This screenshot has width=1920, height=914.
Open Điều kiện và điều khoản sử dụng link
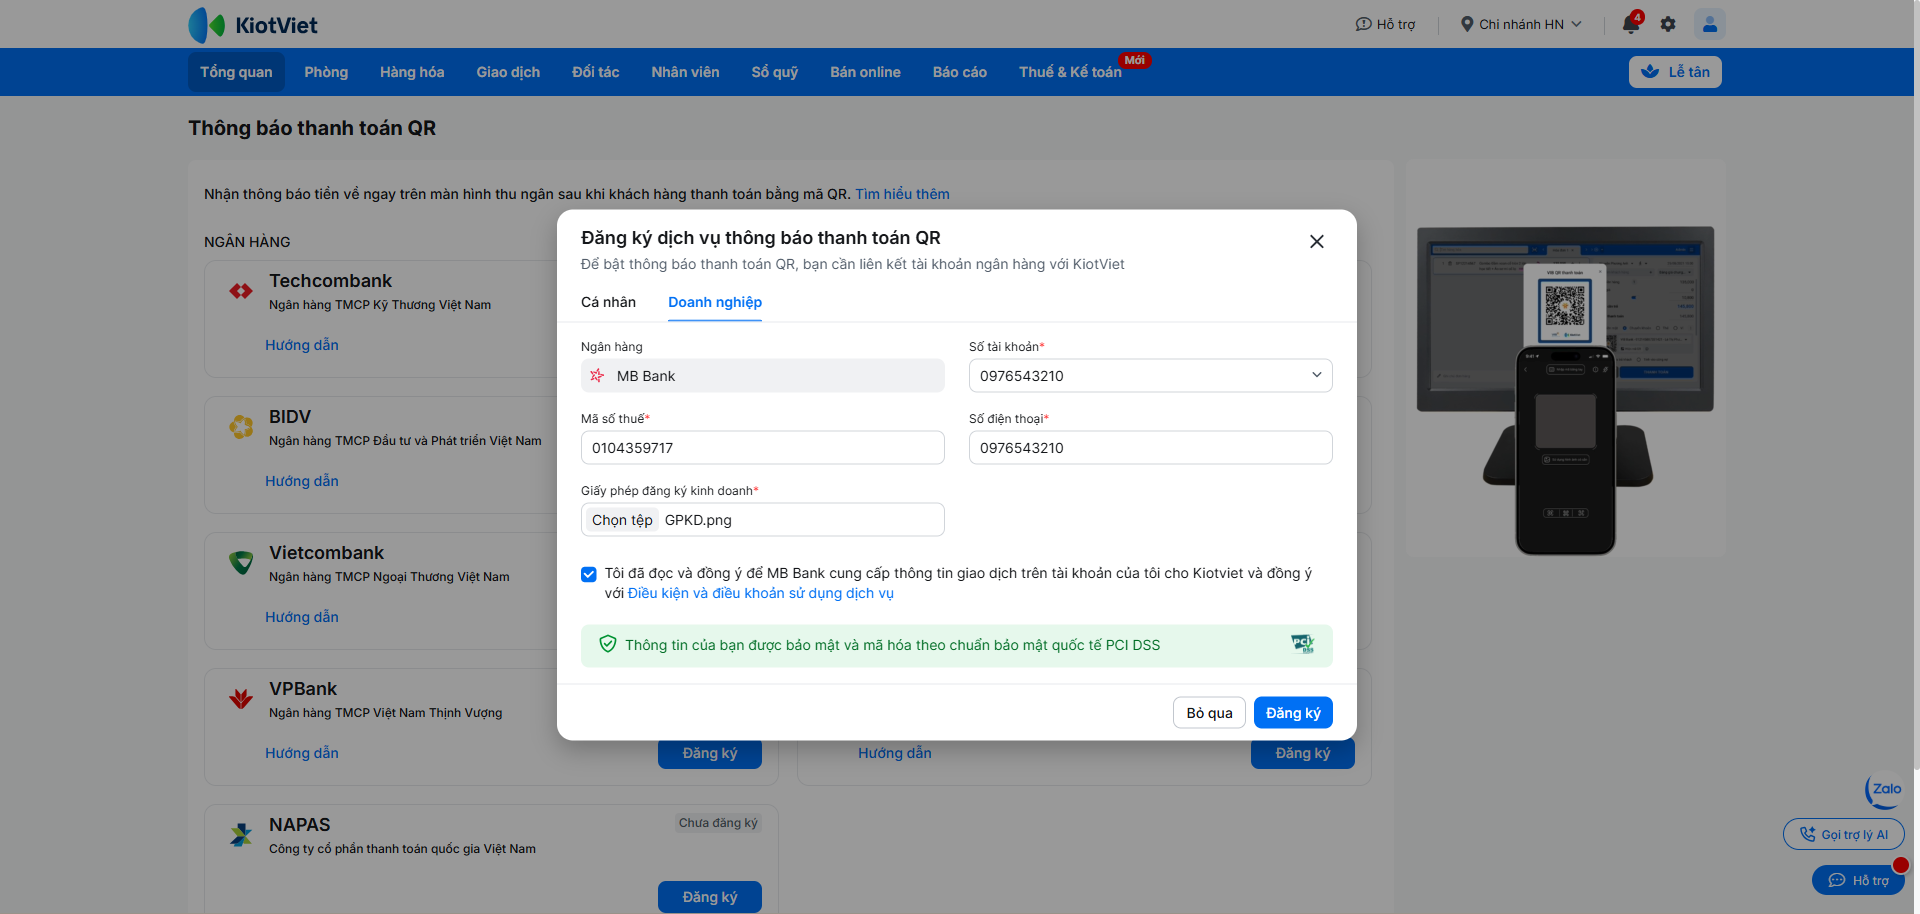coord(761,593)
